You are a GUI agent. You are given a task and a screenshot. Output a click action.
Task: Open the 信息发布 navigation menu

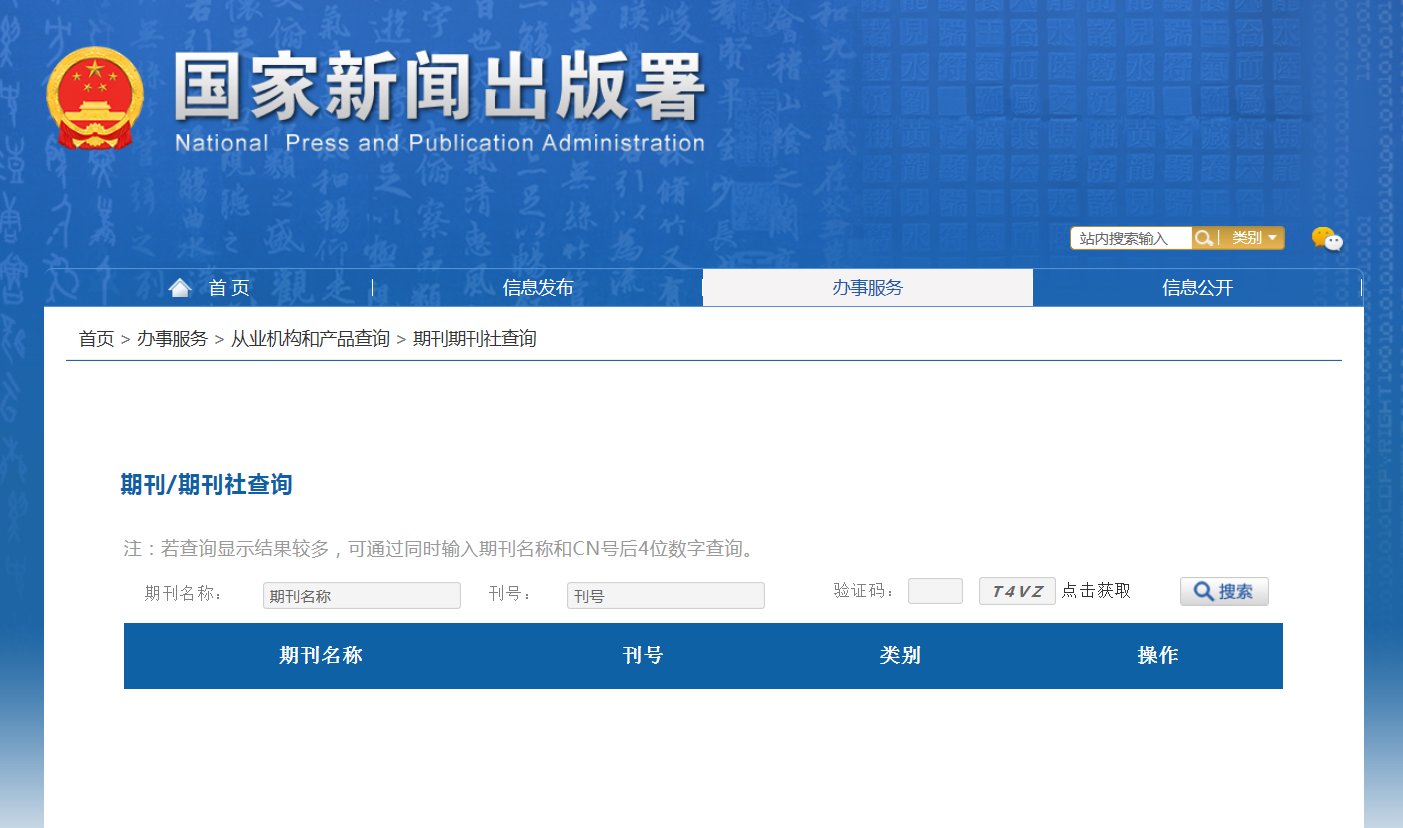538,288
